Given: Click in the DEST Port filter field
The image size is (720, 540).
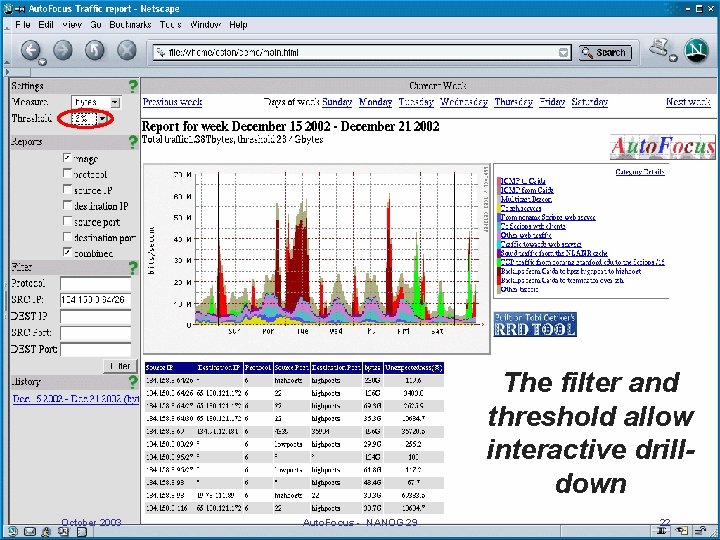Looking at the screenshot, I should coord(96,349).
